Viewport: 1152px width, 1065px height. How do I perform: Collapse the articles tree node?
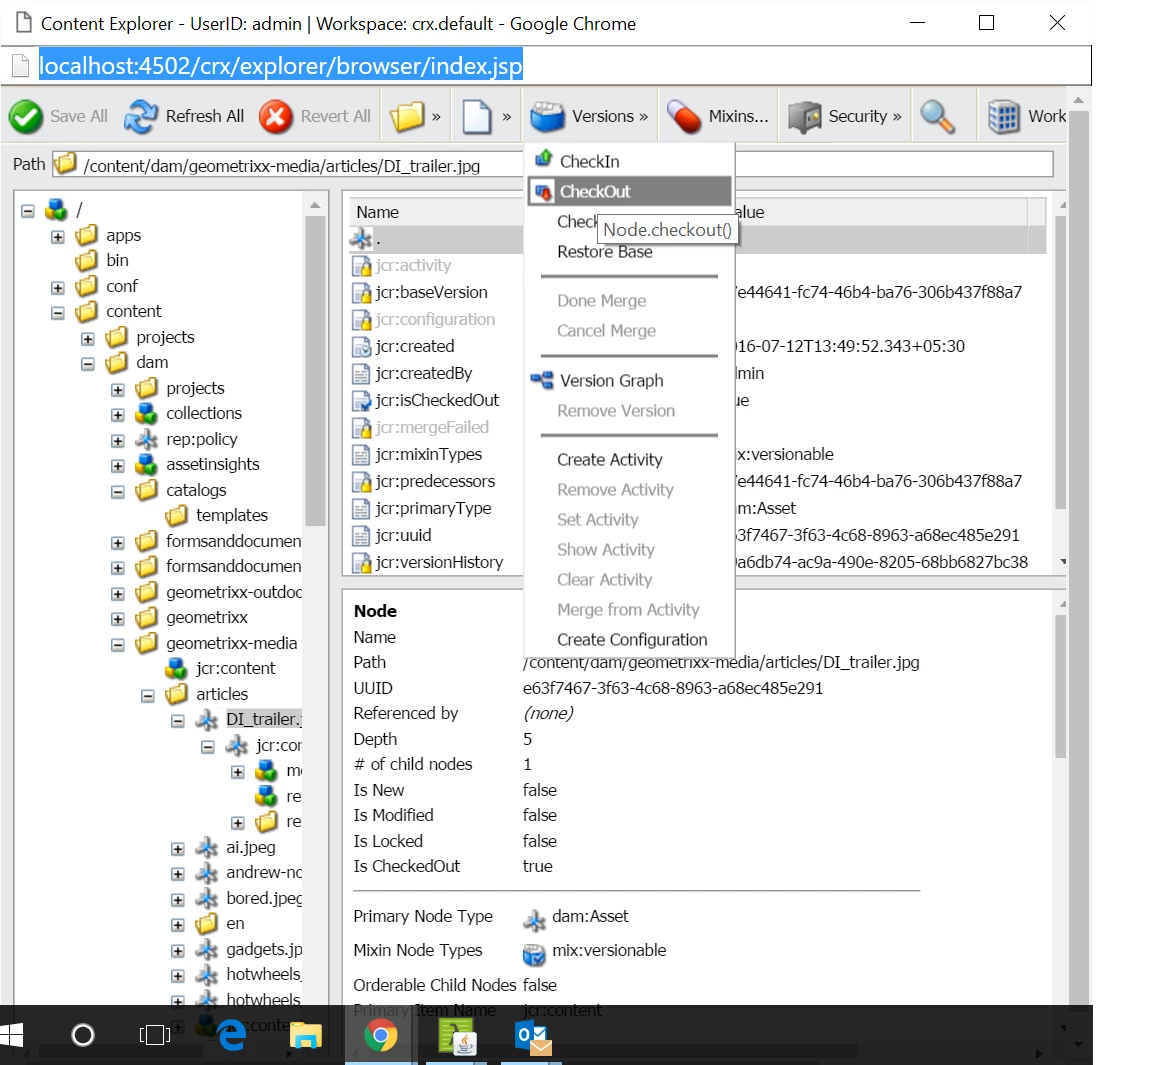pyautogui.click(x=148, y=695)
